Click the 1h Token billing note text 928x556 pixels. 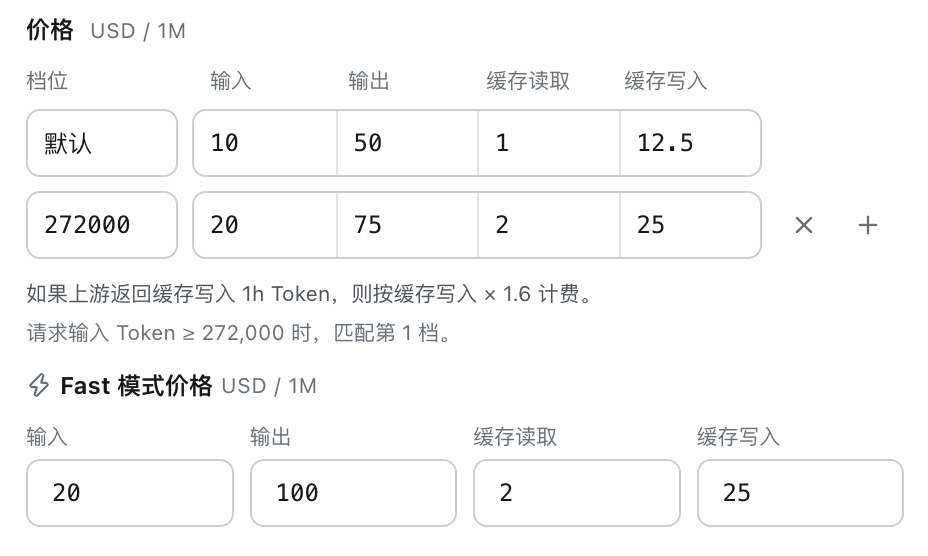(x=310, y=294)
